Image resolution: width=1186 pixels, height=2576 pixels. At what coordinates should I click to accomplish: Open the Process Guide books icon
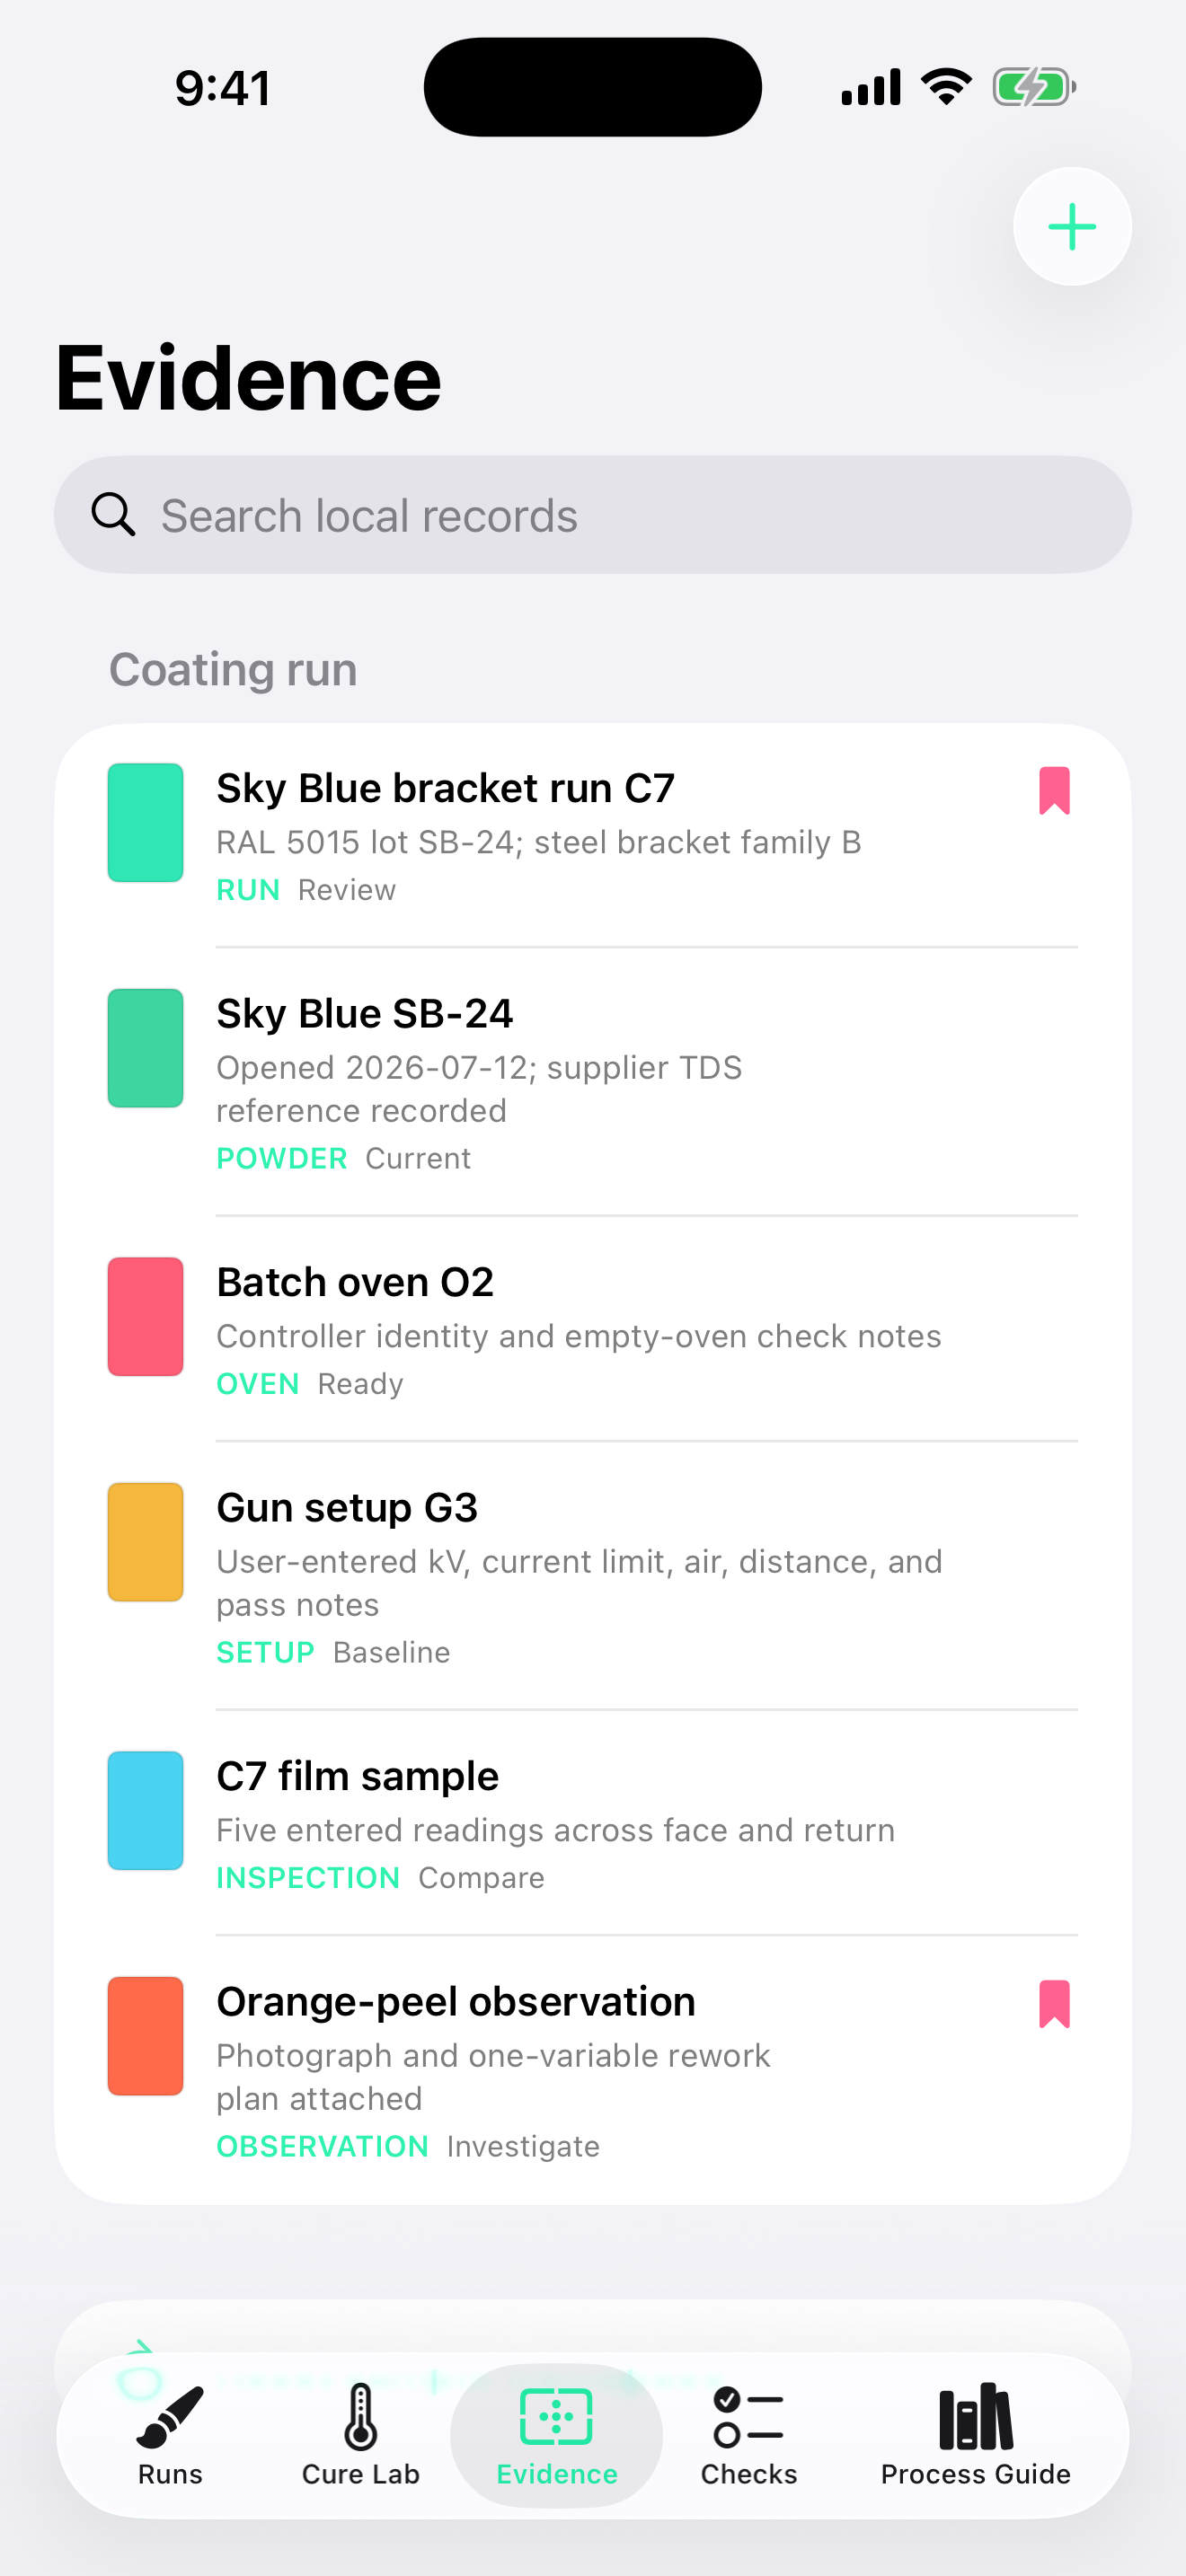click(x=976, y=2417)
